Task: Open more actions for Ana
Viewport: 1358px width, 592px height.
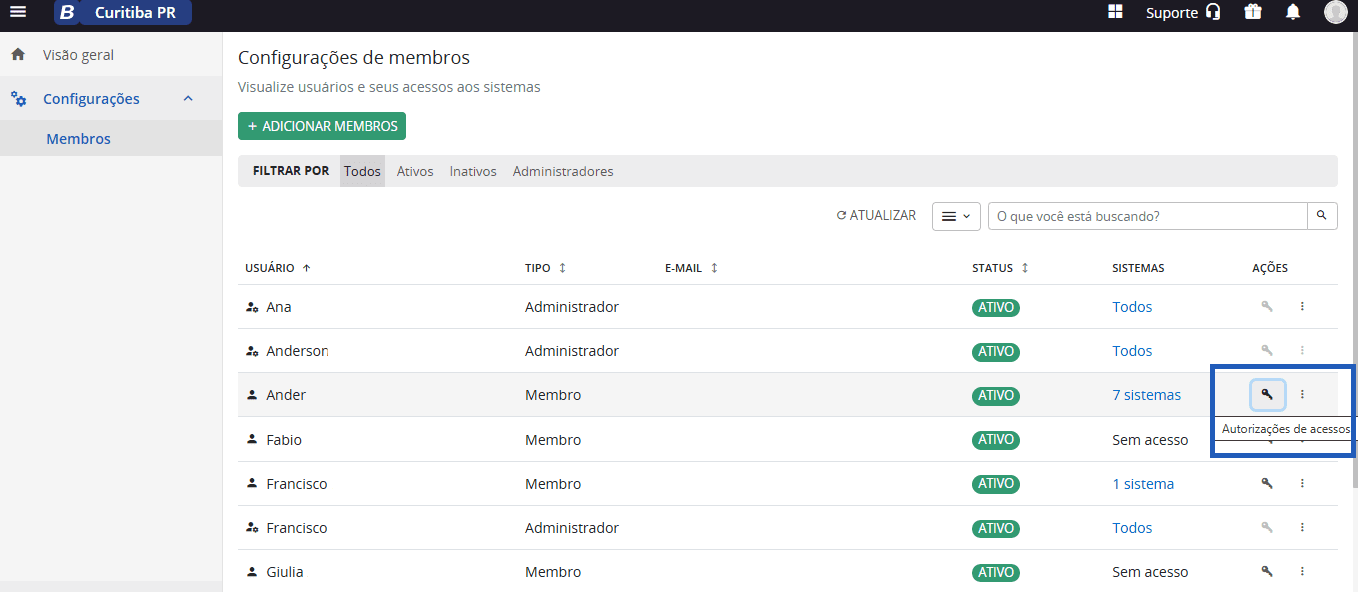Action: tap(1302, 307)
